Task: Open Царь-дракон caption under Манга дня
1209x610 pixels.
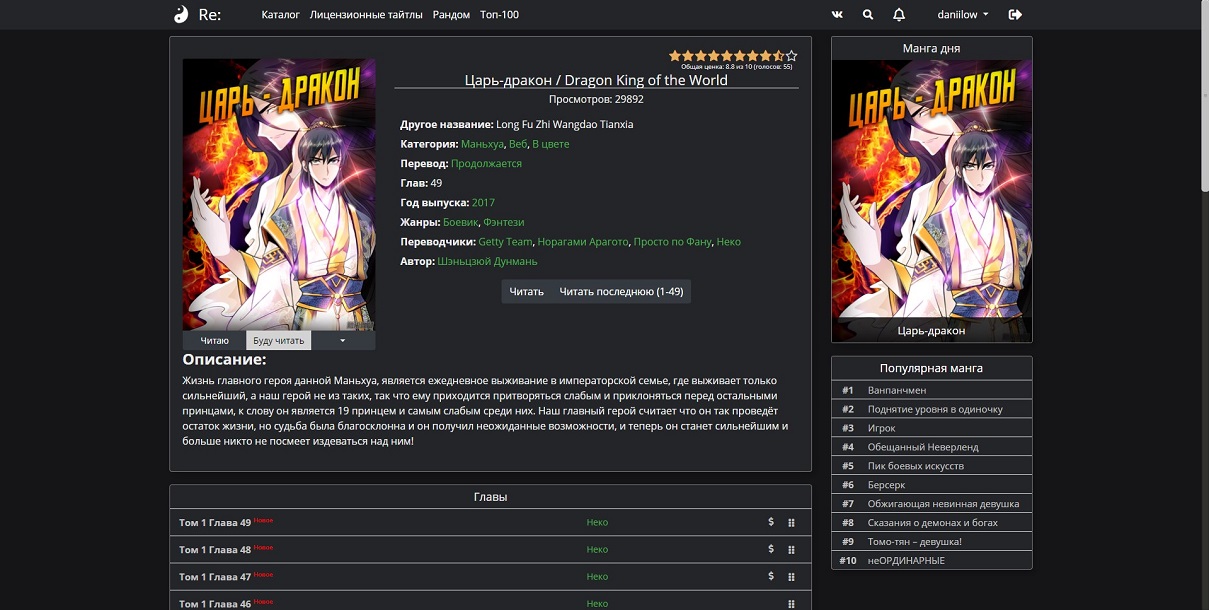Action: pos(931,330)
